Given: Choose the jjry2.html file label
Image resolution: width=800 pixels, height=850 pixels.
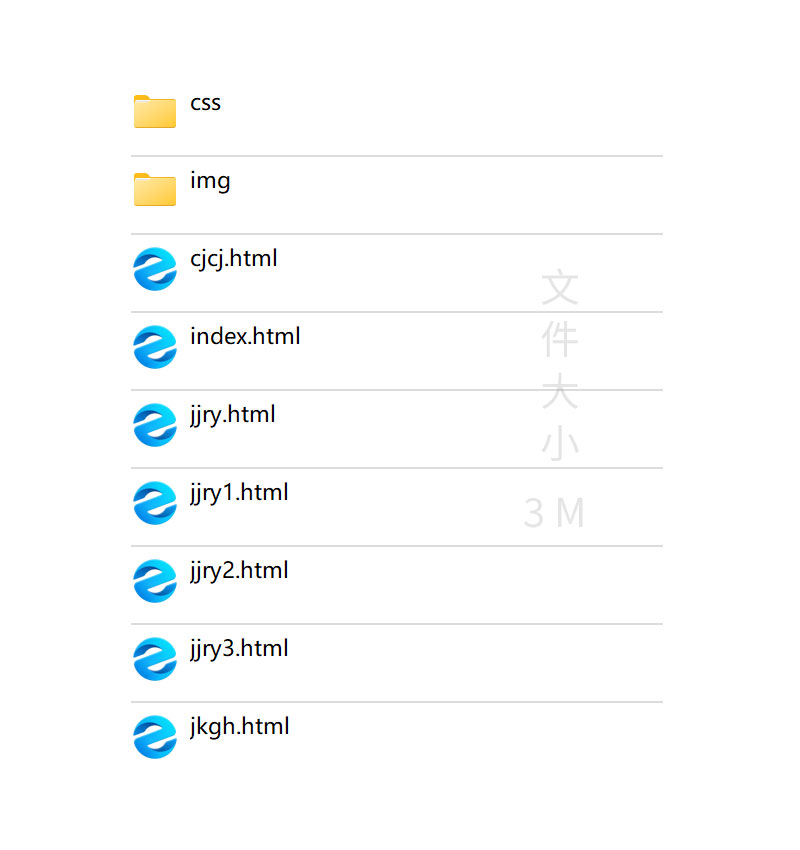Looking at the screenshot, I should coord(239,571).
